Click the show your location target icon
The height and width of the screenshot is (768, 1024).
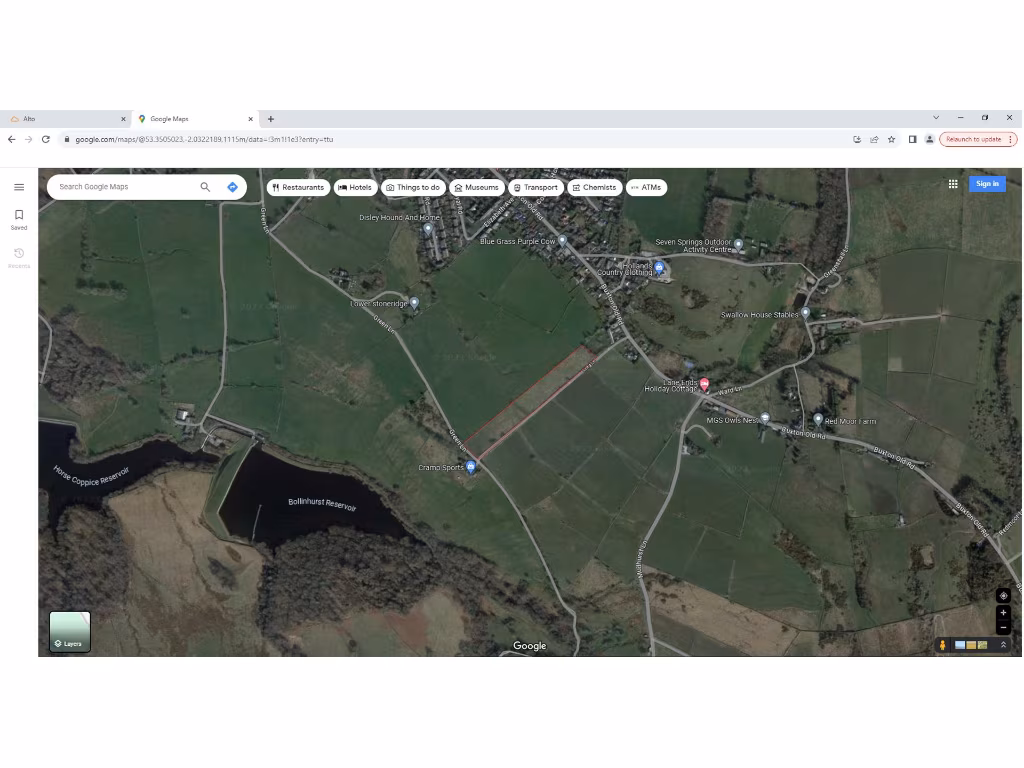tap(1003, 596)
